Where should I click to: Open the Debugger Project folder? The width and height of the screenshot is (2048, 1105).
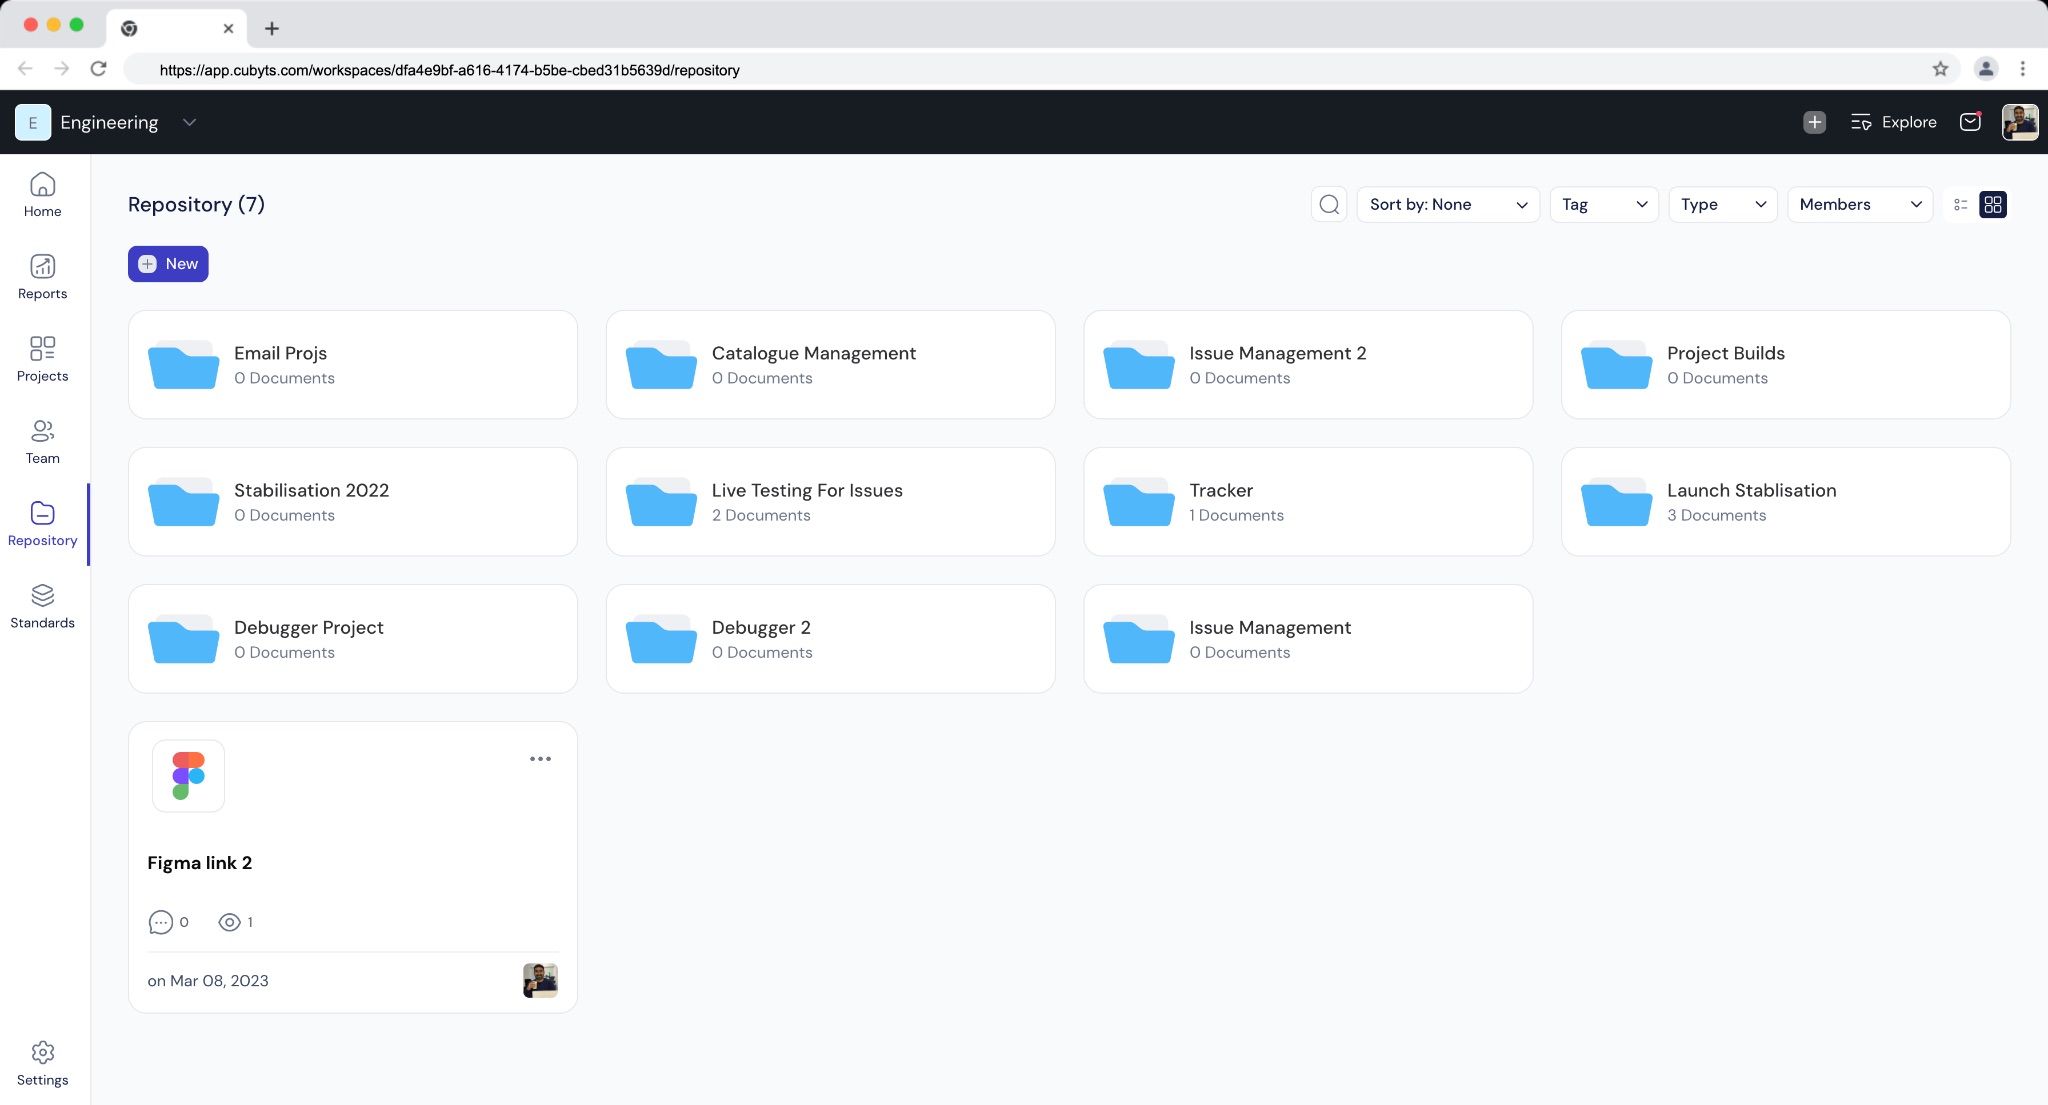click(x=353, y=638)
